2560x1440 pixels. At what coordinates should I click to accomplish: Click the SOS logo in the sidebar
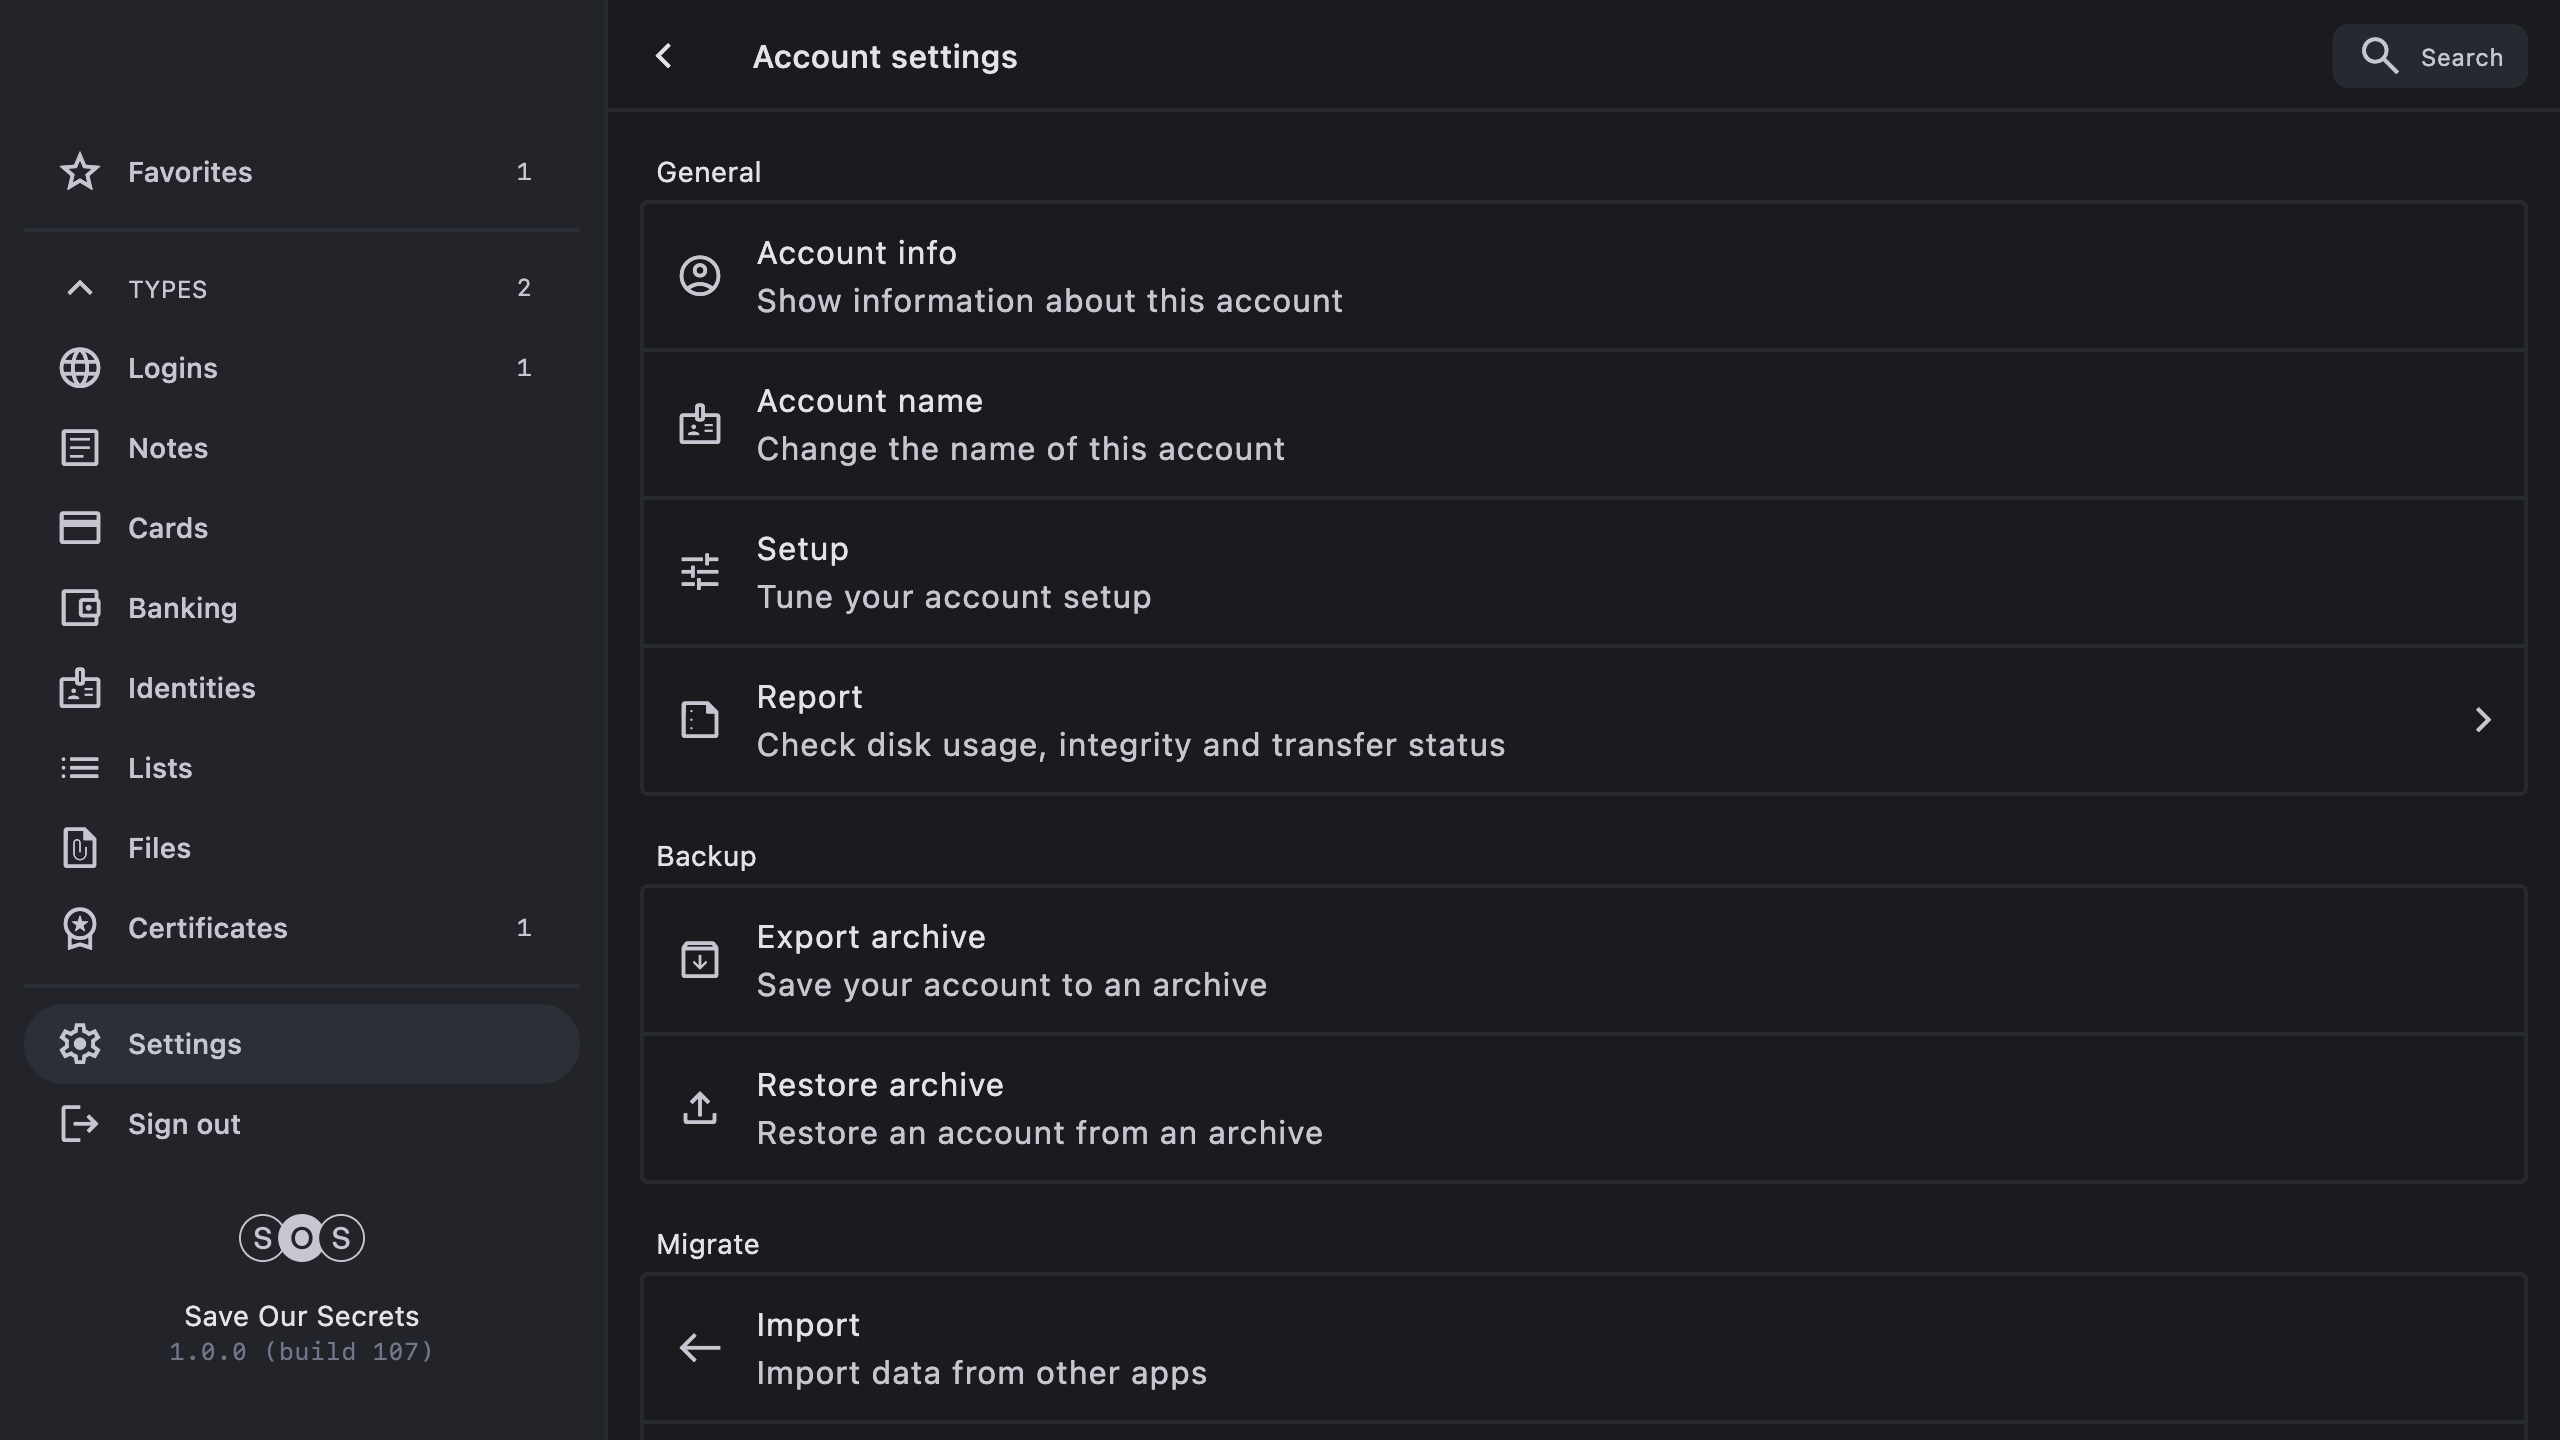click(x=301, y=1238)
